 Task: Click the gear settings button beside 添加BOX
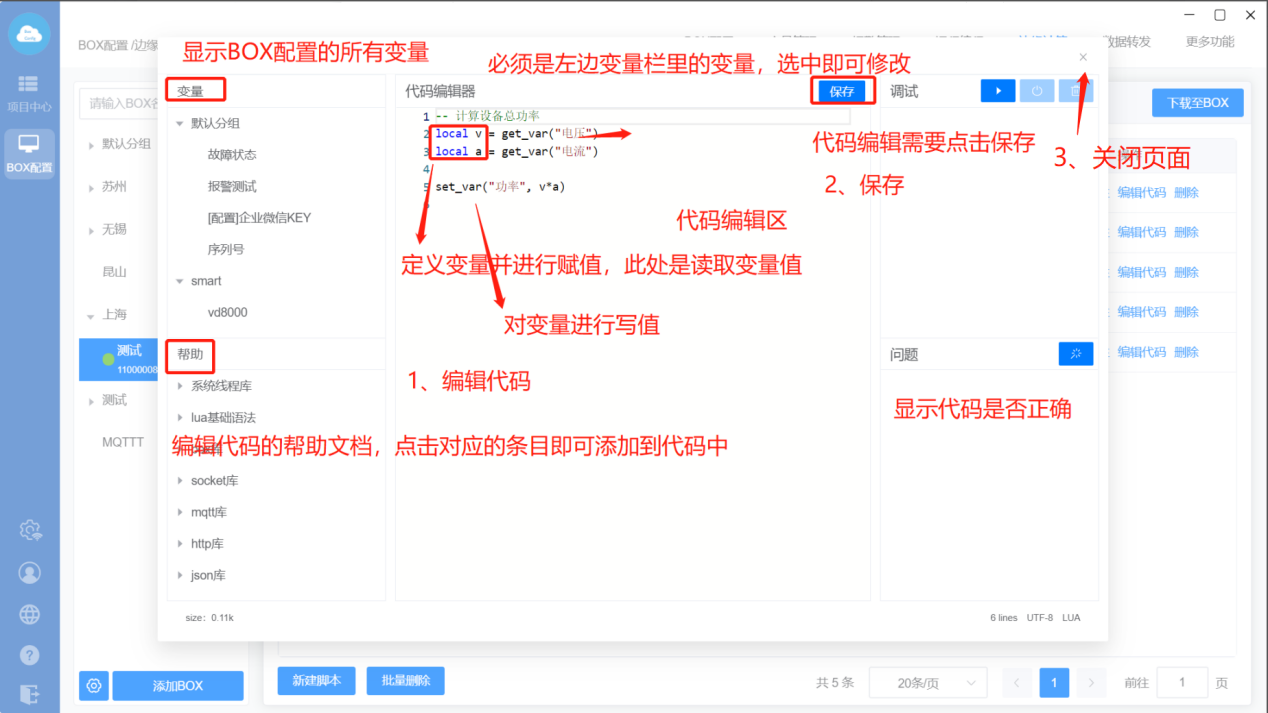(x=94, y=686)
